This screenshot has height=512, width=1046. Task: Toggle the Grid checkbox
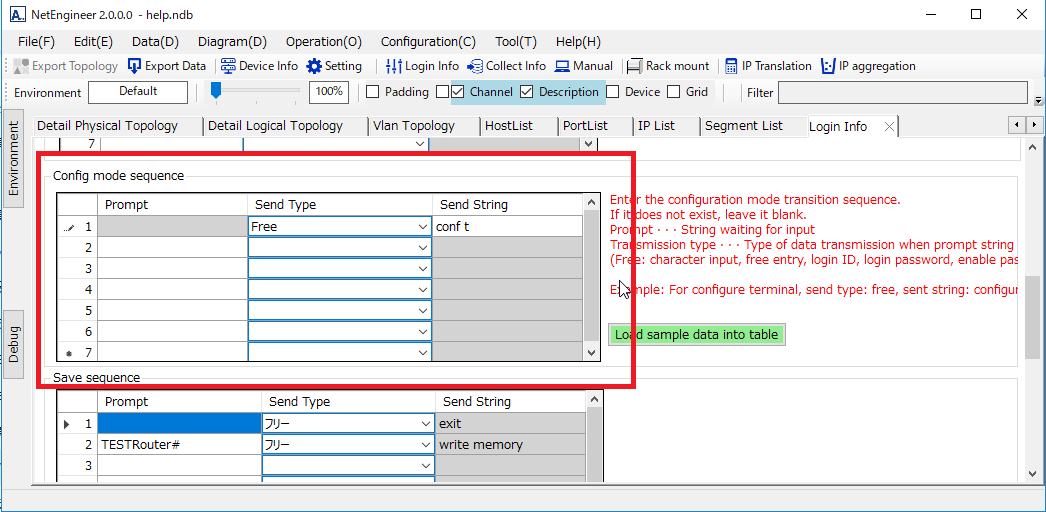click(x=675, y=92)
